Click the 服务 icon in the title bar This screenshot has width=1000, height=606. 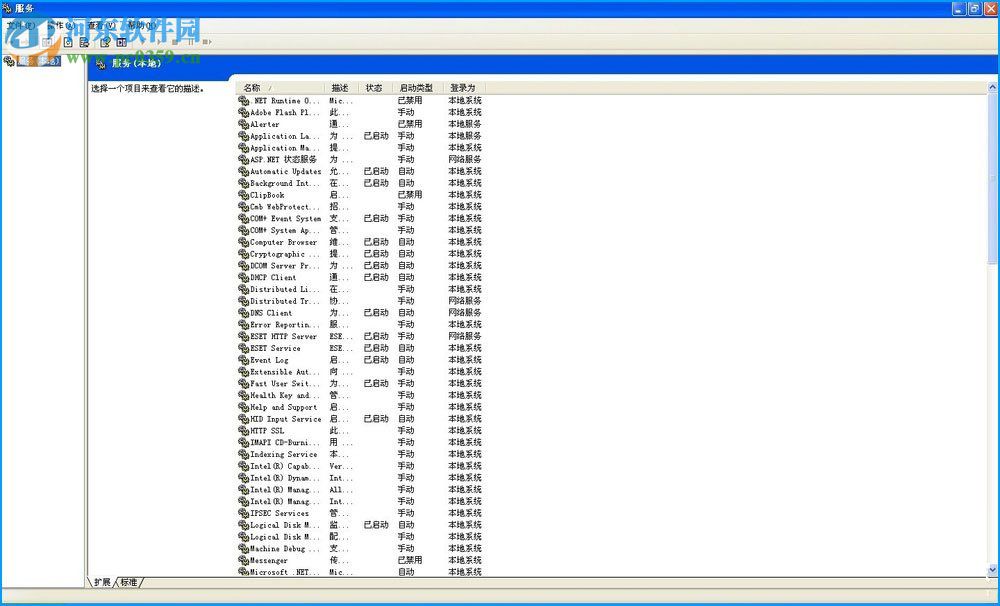coord(7,8)
